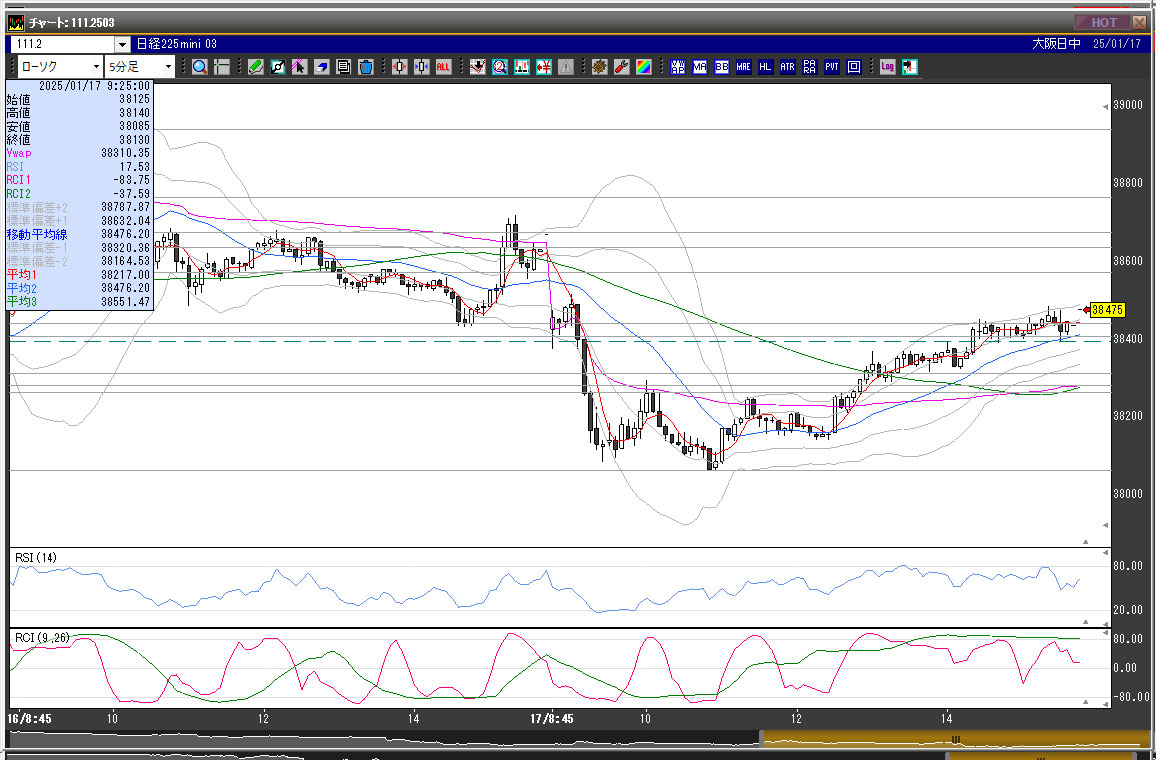The height and width of the screenshot is (760, 1156).
Task: Click the stacked documents copy icon
Action: (344, 67)
